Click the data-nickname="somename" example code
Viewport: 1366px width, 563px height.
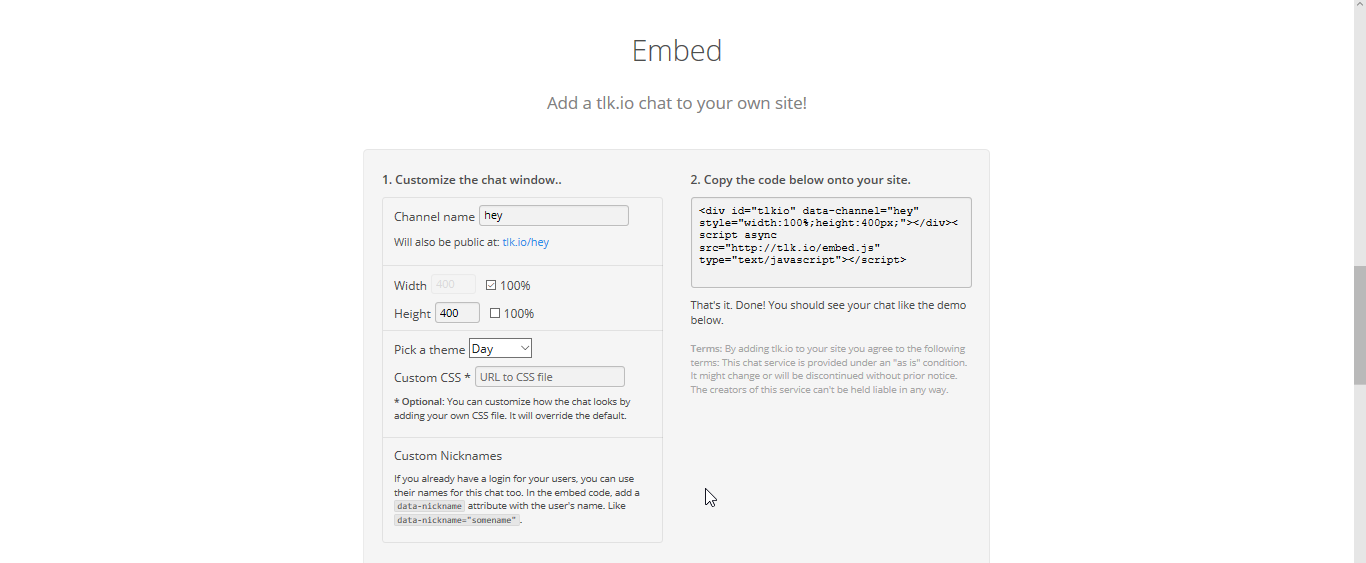pyautogui.click(x=457, y=520)
